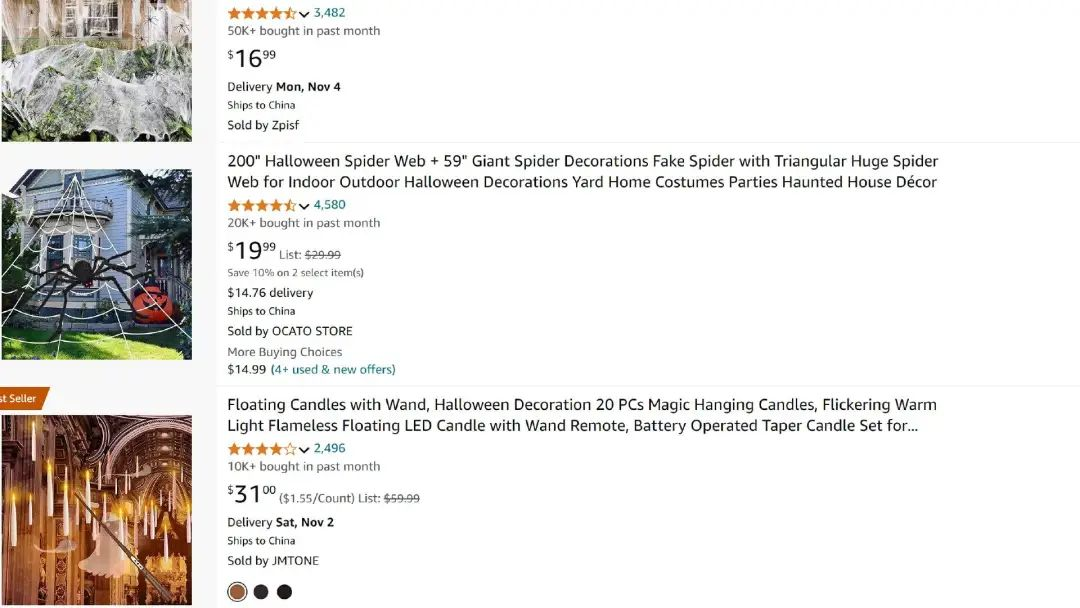Open the floating candles product image

coord(96,508)
